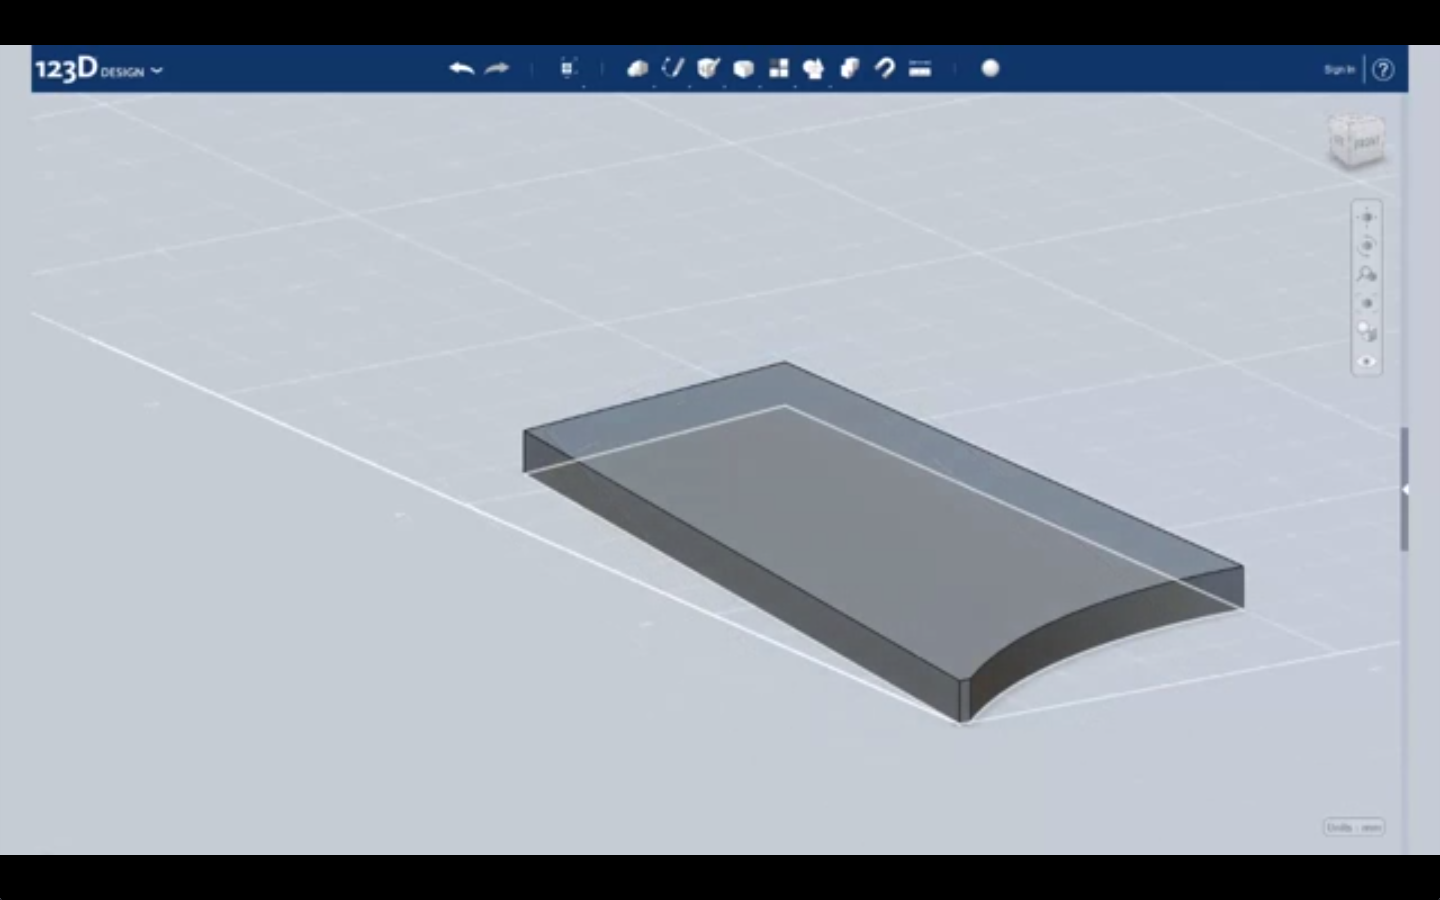Open the Construct tools menu
1440x900 pixels.
click(x=709, y=68)
